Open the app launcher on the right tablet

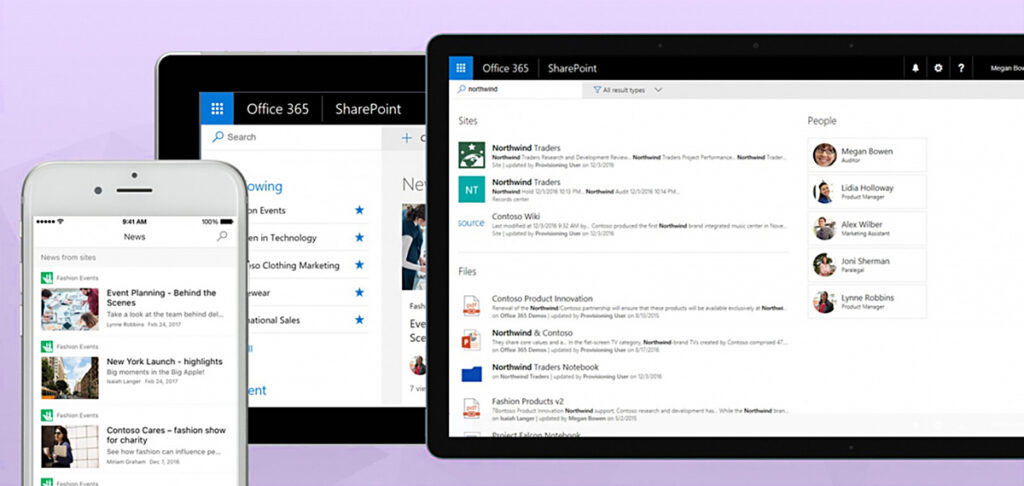[x=460, y=68]
